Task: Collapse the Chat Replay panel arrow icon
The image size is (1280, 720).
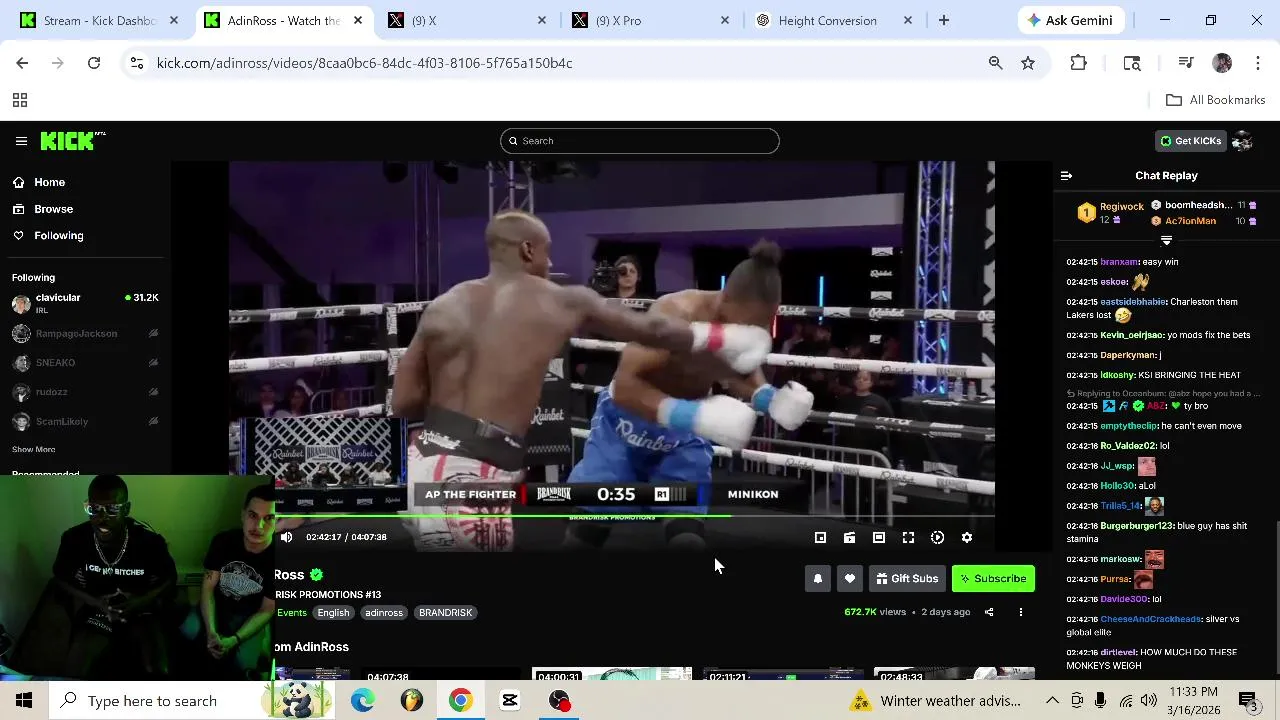Action: 1066,176
